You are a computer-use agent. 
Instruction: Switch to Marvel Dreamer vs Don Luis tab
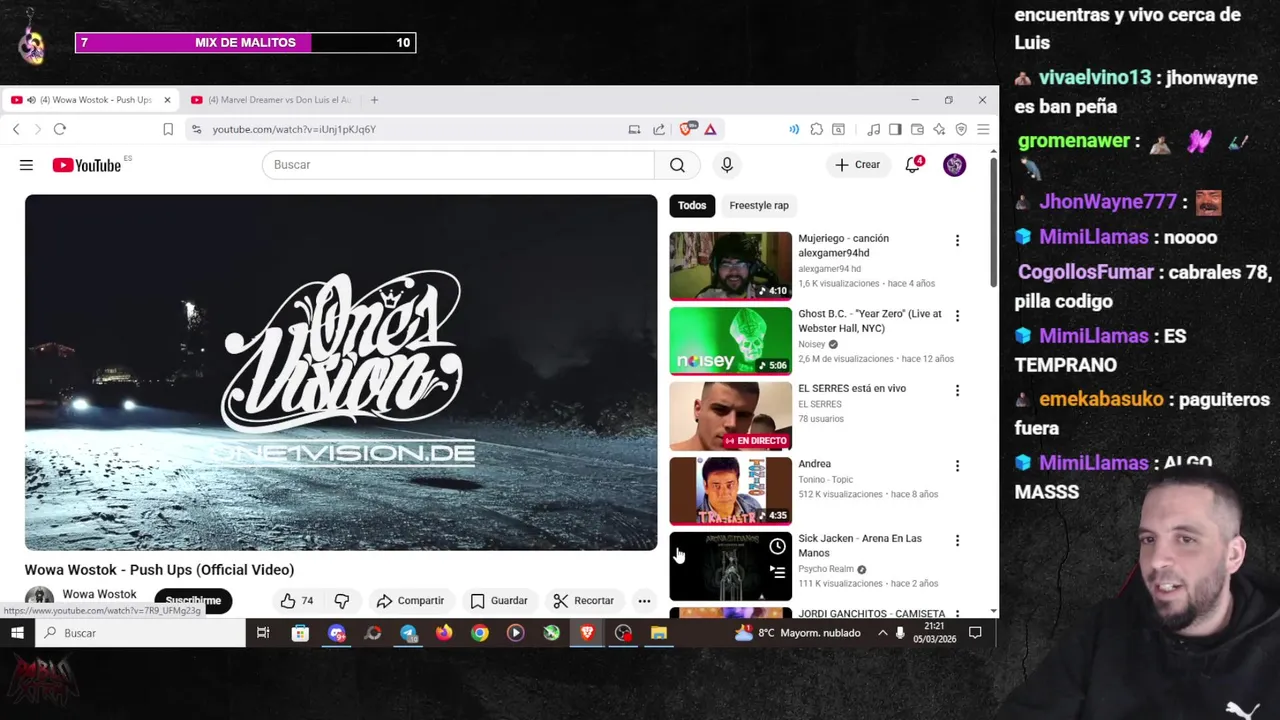tap(270, 100)
